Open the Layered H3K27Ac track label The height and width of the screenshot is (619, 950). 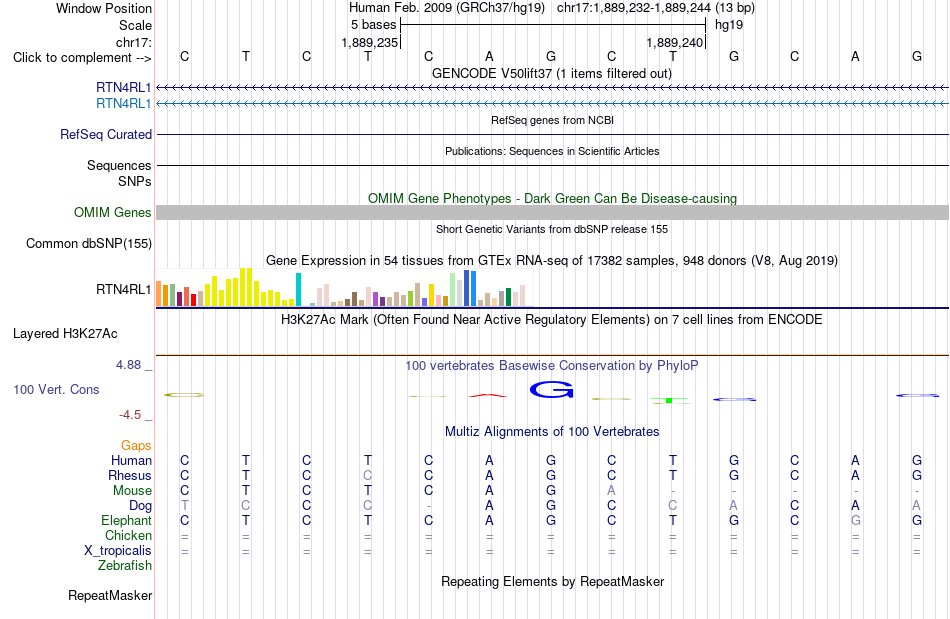(65, 334)
